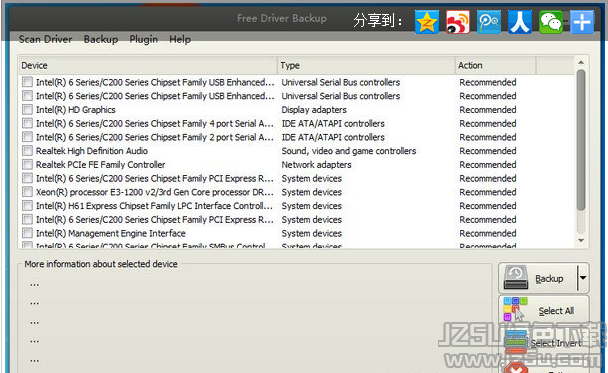Open the Plugin menu
The height and width of the screenshot is (373, 608).
tap(143, 39)
